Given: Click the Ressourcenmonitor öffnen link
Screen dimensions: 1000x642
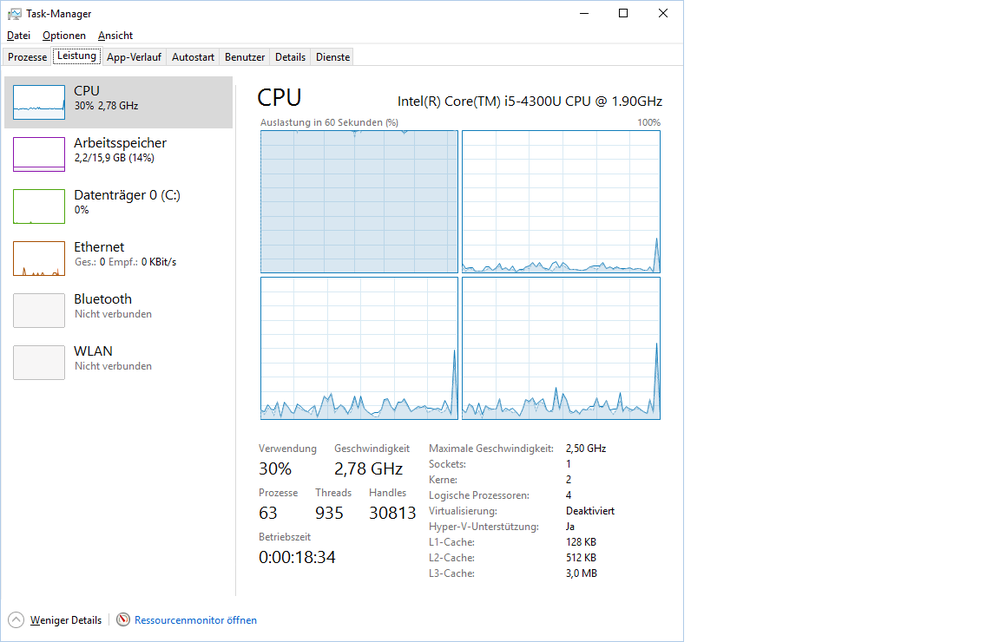Looking at the screenshot, I should (195, 620).
